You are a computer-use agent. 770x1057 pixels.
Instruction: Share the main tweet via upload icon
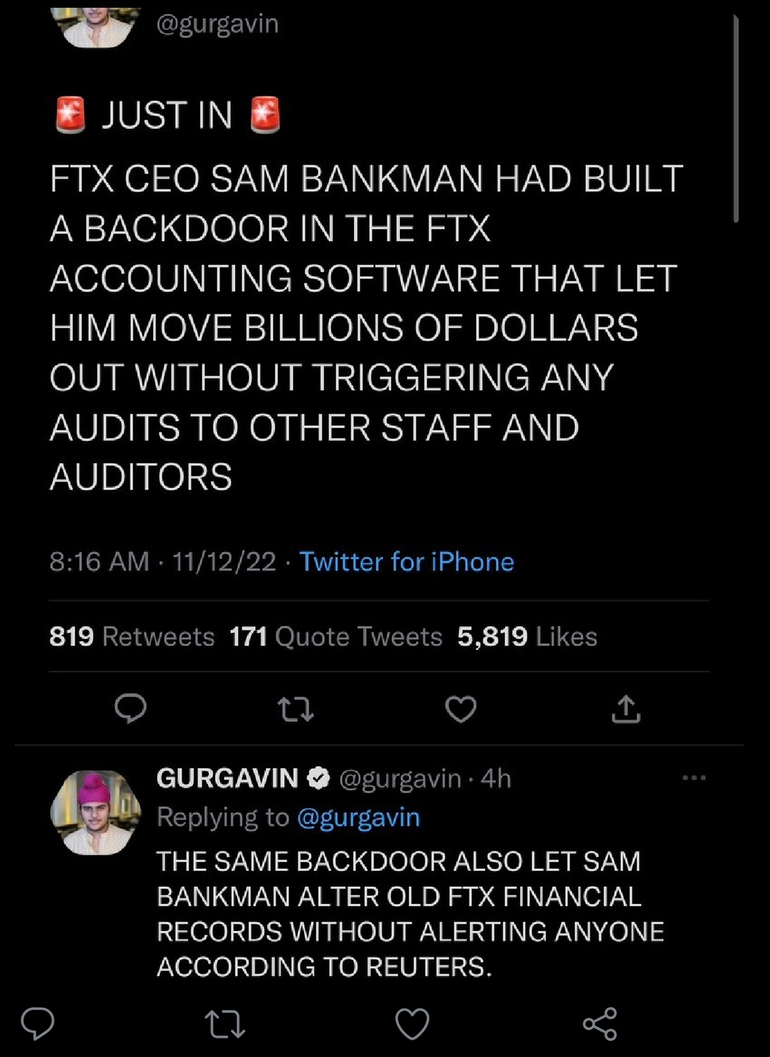click(625, 709)
